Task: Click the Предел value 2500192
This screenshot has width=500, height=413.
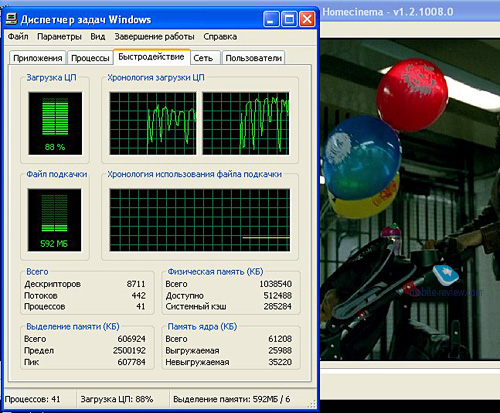Action: 129,350
